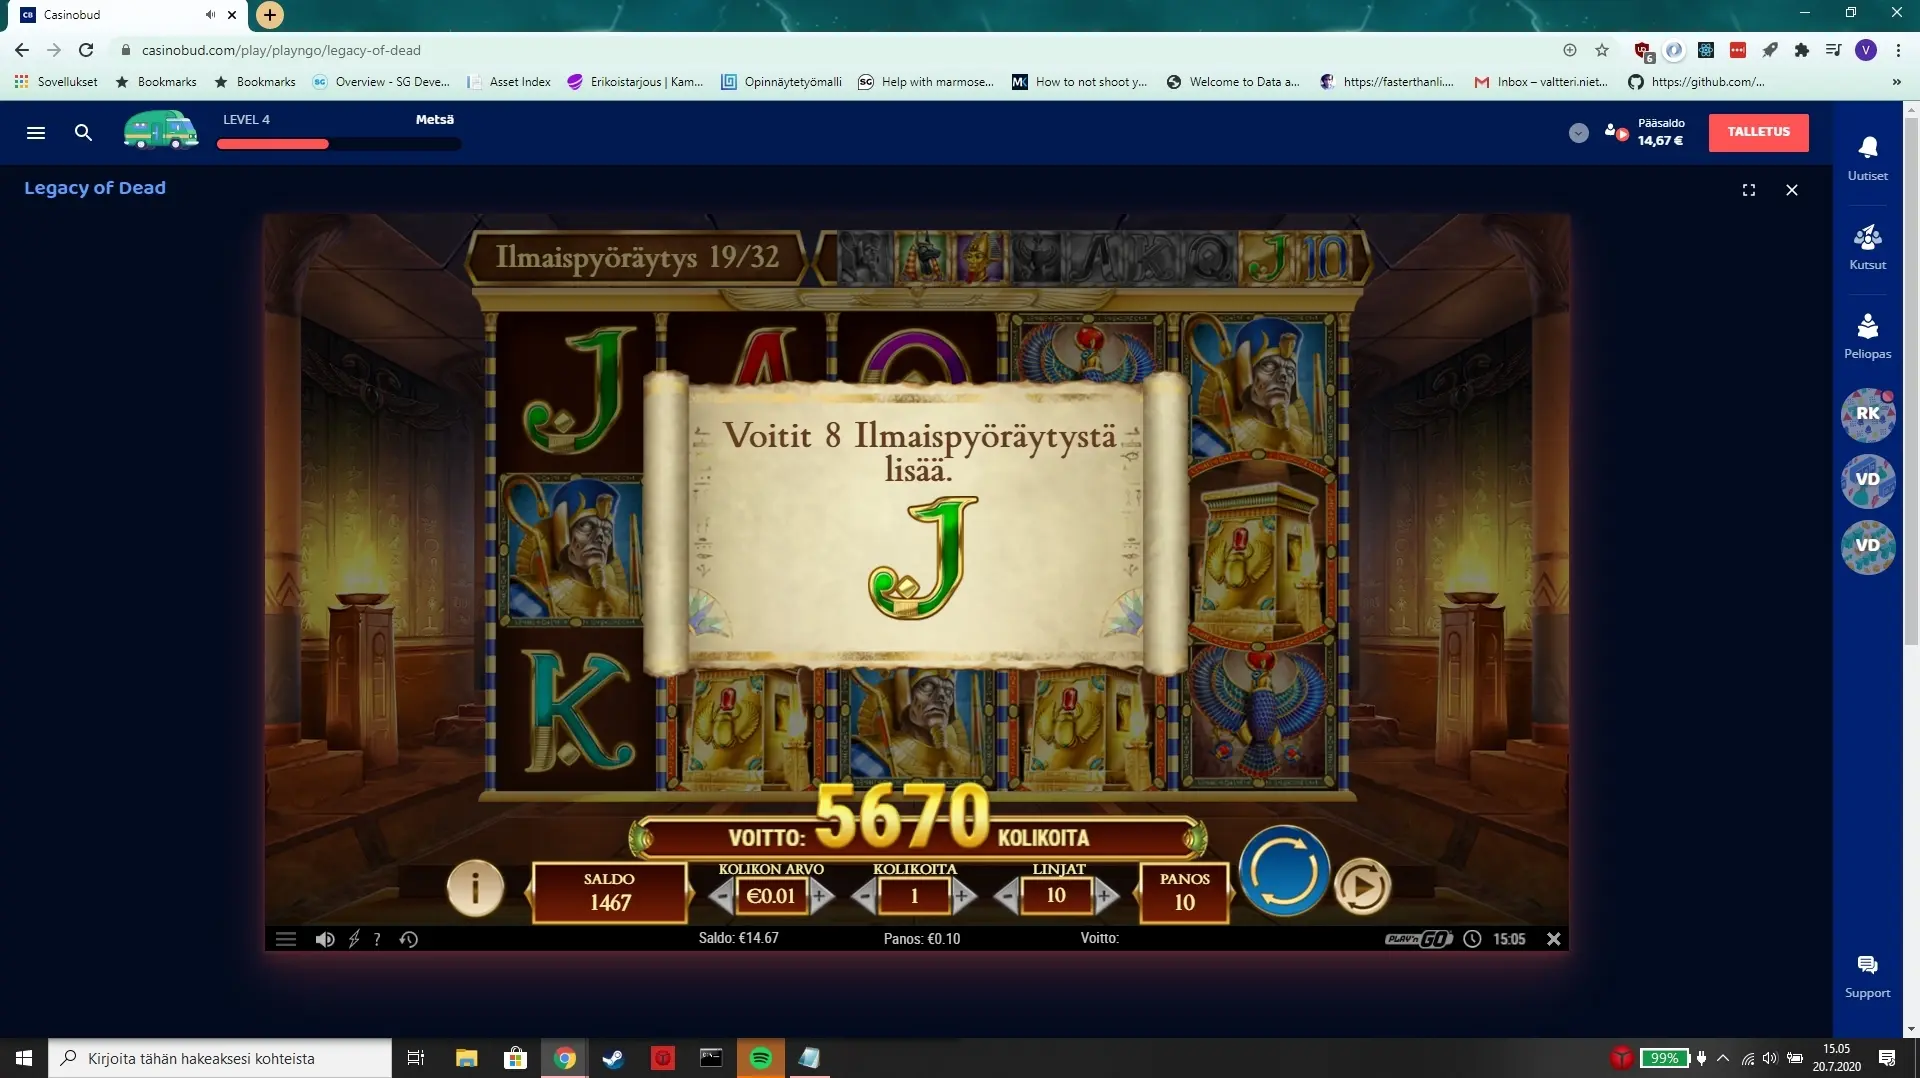Screen dimensions: 1920x1078
Task: Open the casino site main hamburger menu
Action: [36, 133]
